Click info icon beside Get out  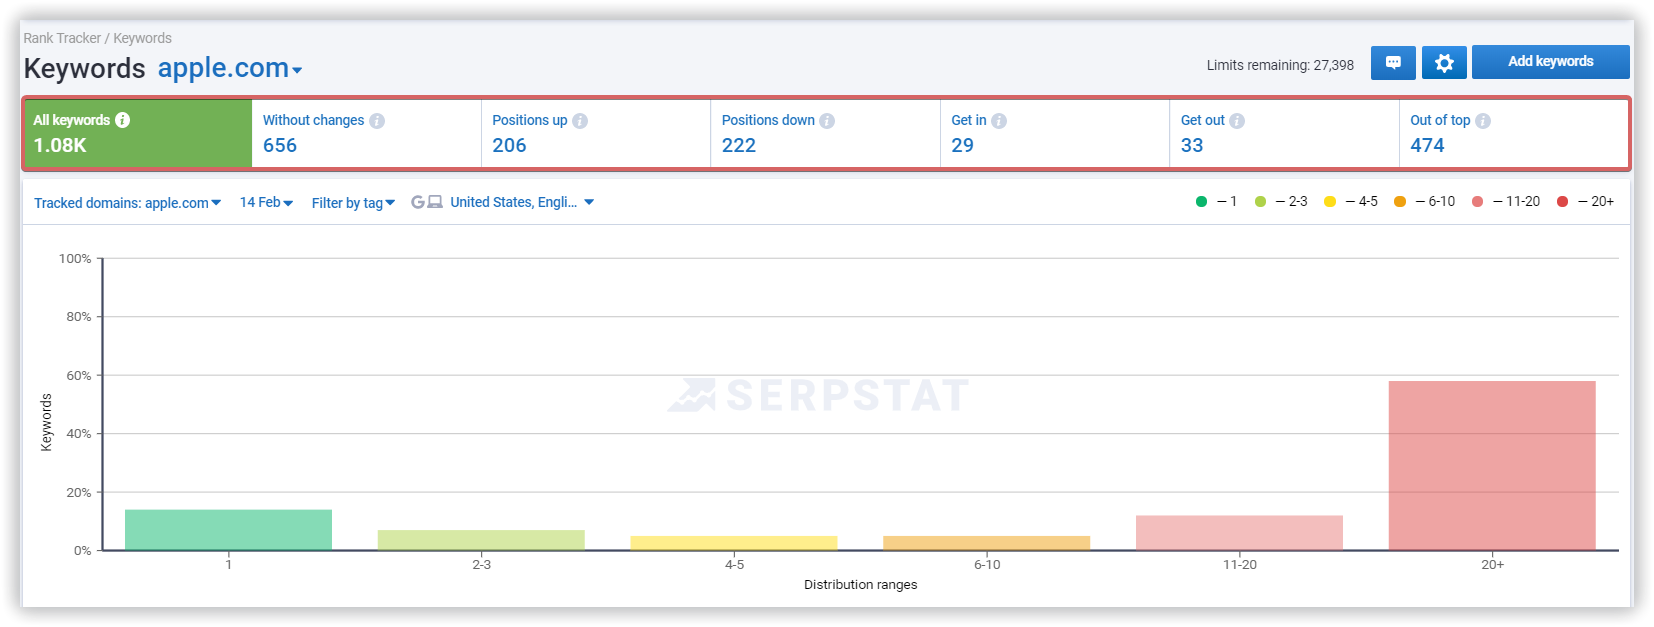[1237, 121]
